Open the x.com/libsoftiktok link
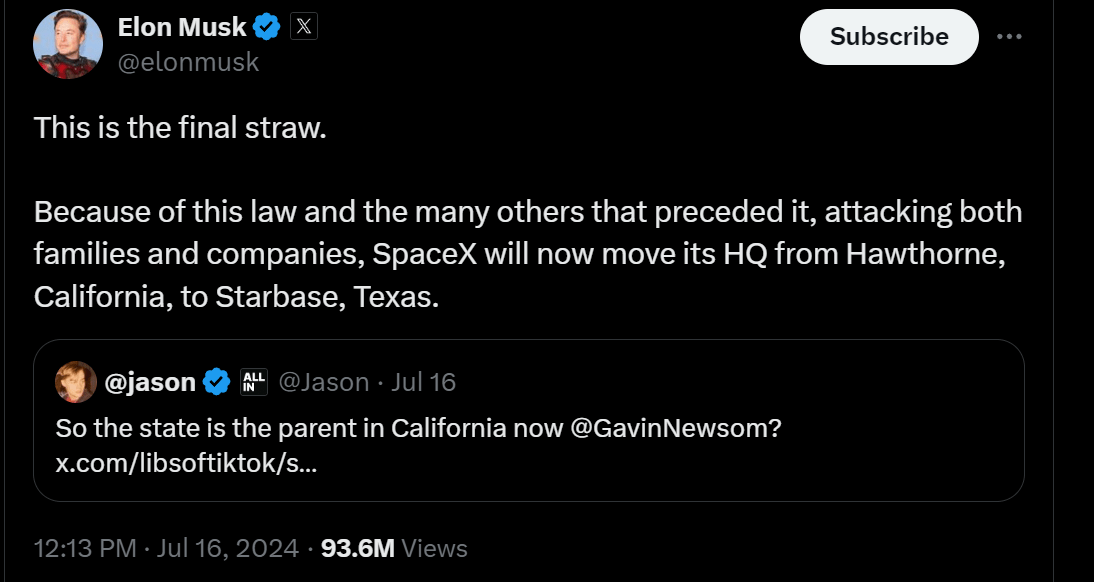This screenshot has height=582, width=1094. 186,464
